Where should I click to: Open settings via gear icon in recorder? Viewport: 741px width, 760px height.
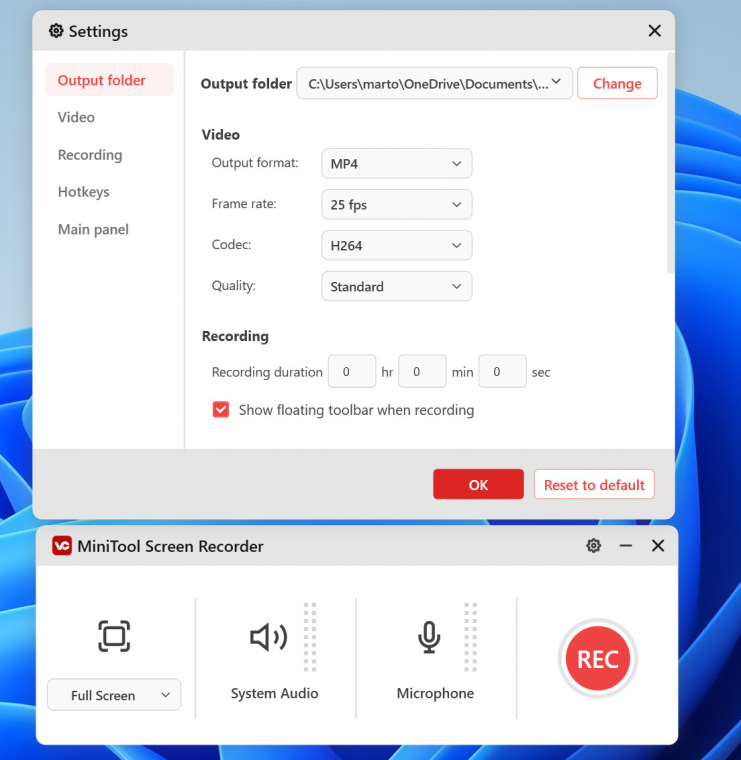(x=594, y=546)
